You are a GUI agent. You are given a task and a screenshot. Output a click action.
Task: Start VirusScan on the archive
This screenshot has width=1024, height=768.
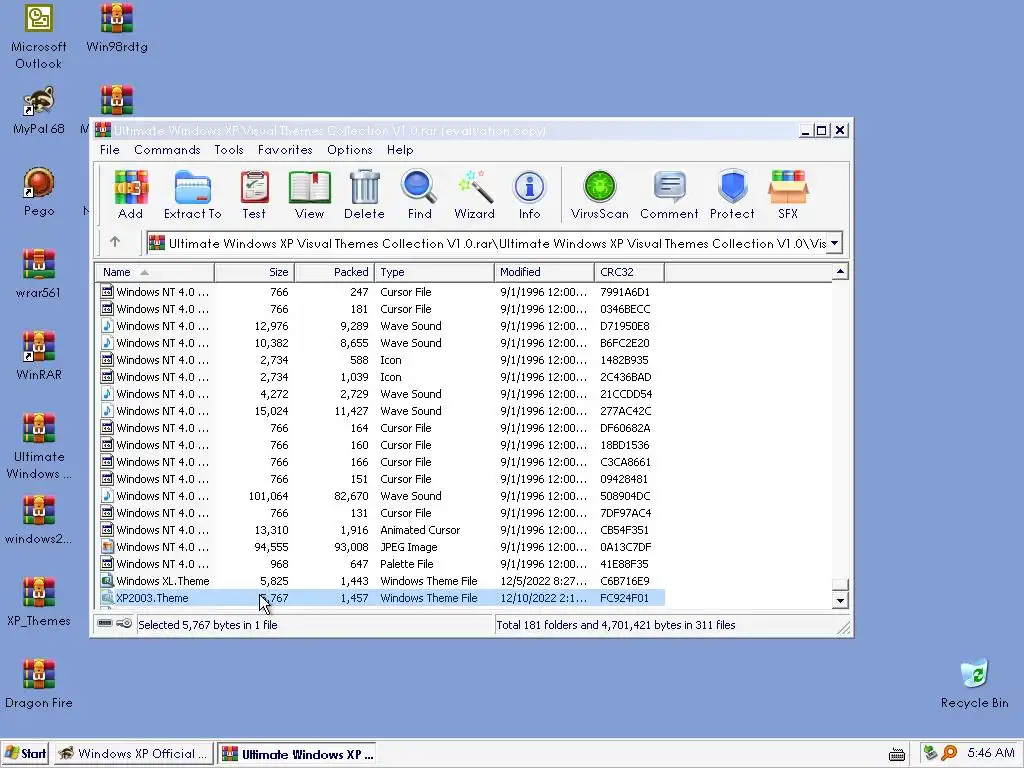600,195
